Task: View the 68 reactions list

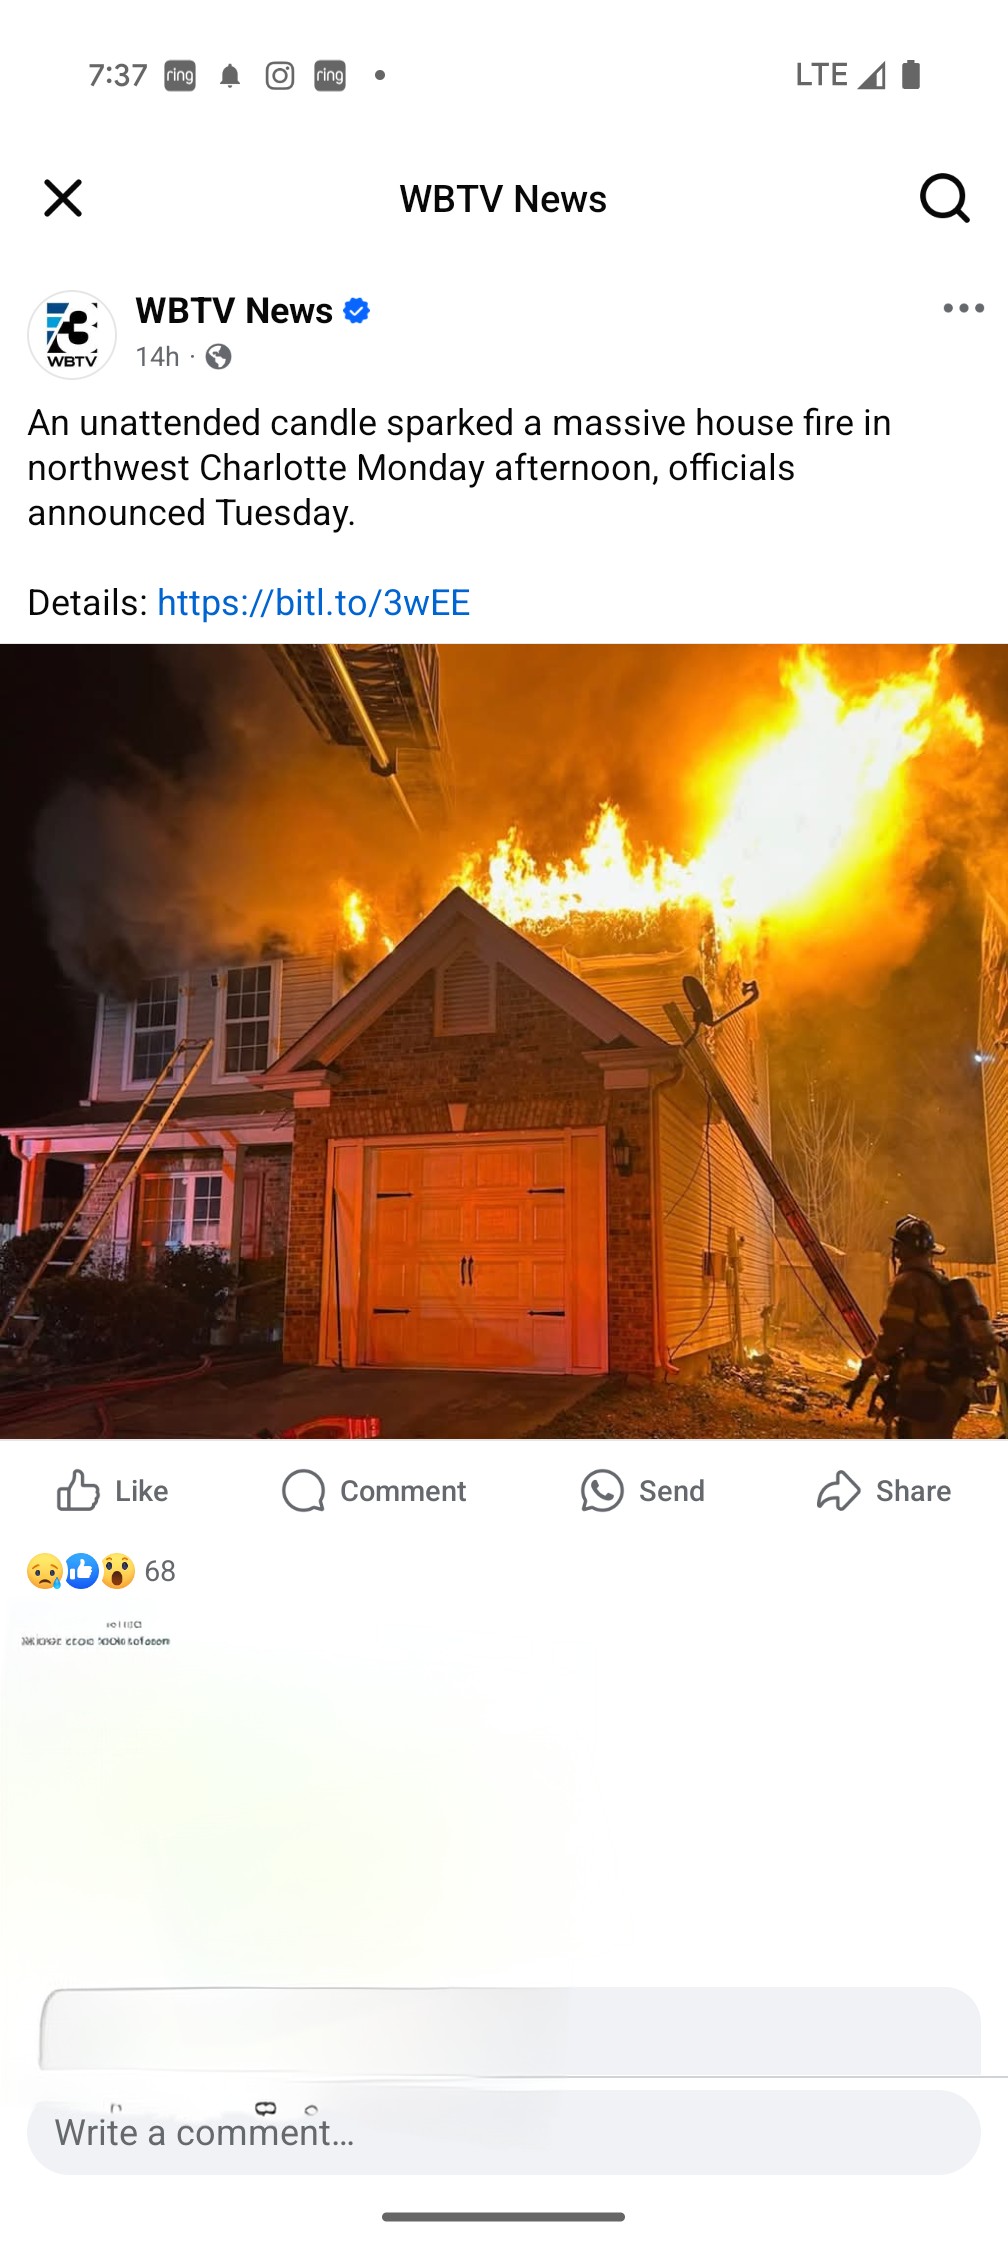Action: (x=101, y=1571)
